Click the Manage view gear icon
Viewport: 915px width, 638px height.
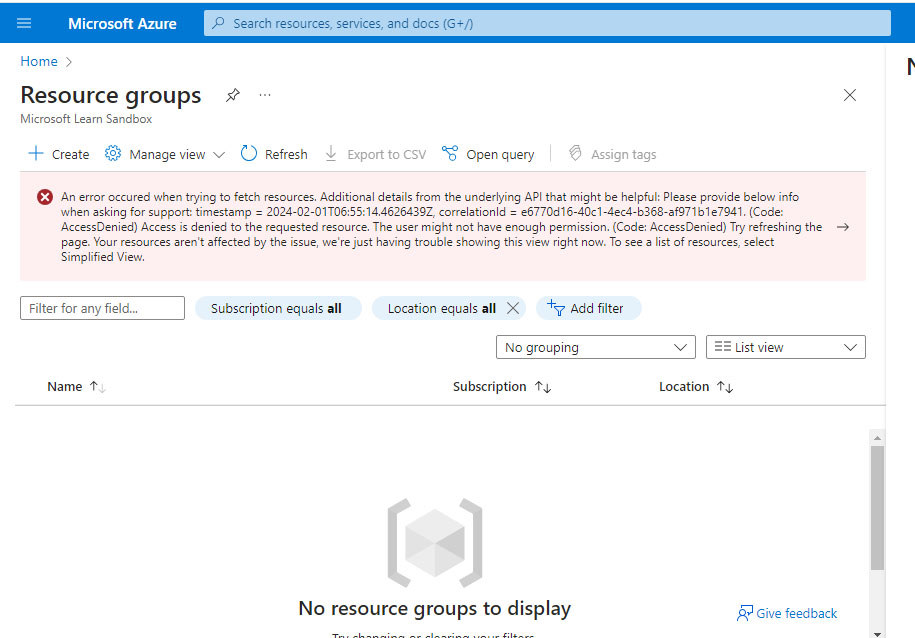point(113,154)
